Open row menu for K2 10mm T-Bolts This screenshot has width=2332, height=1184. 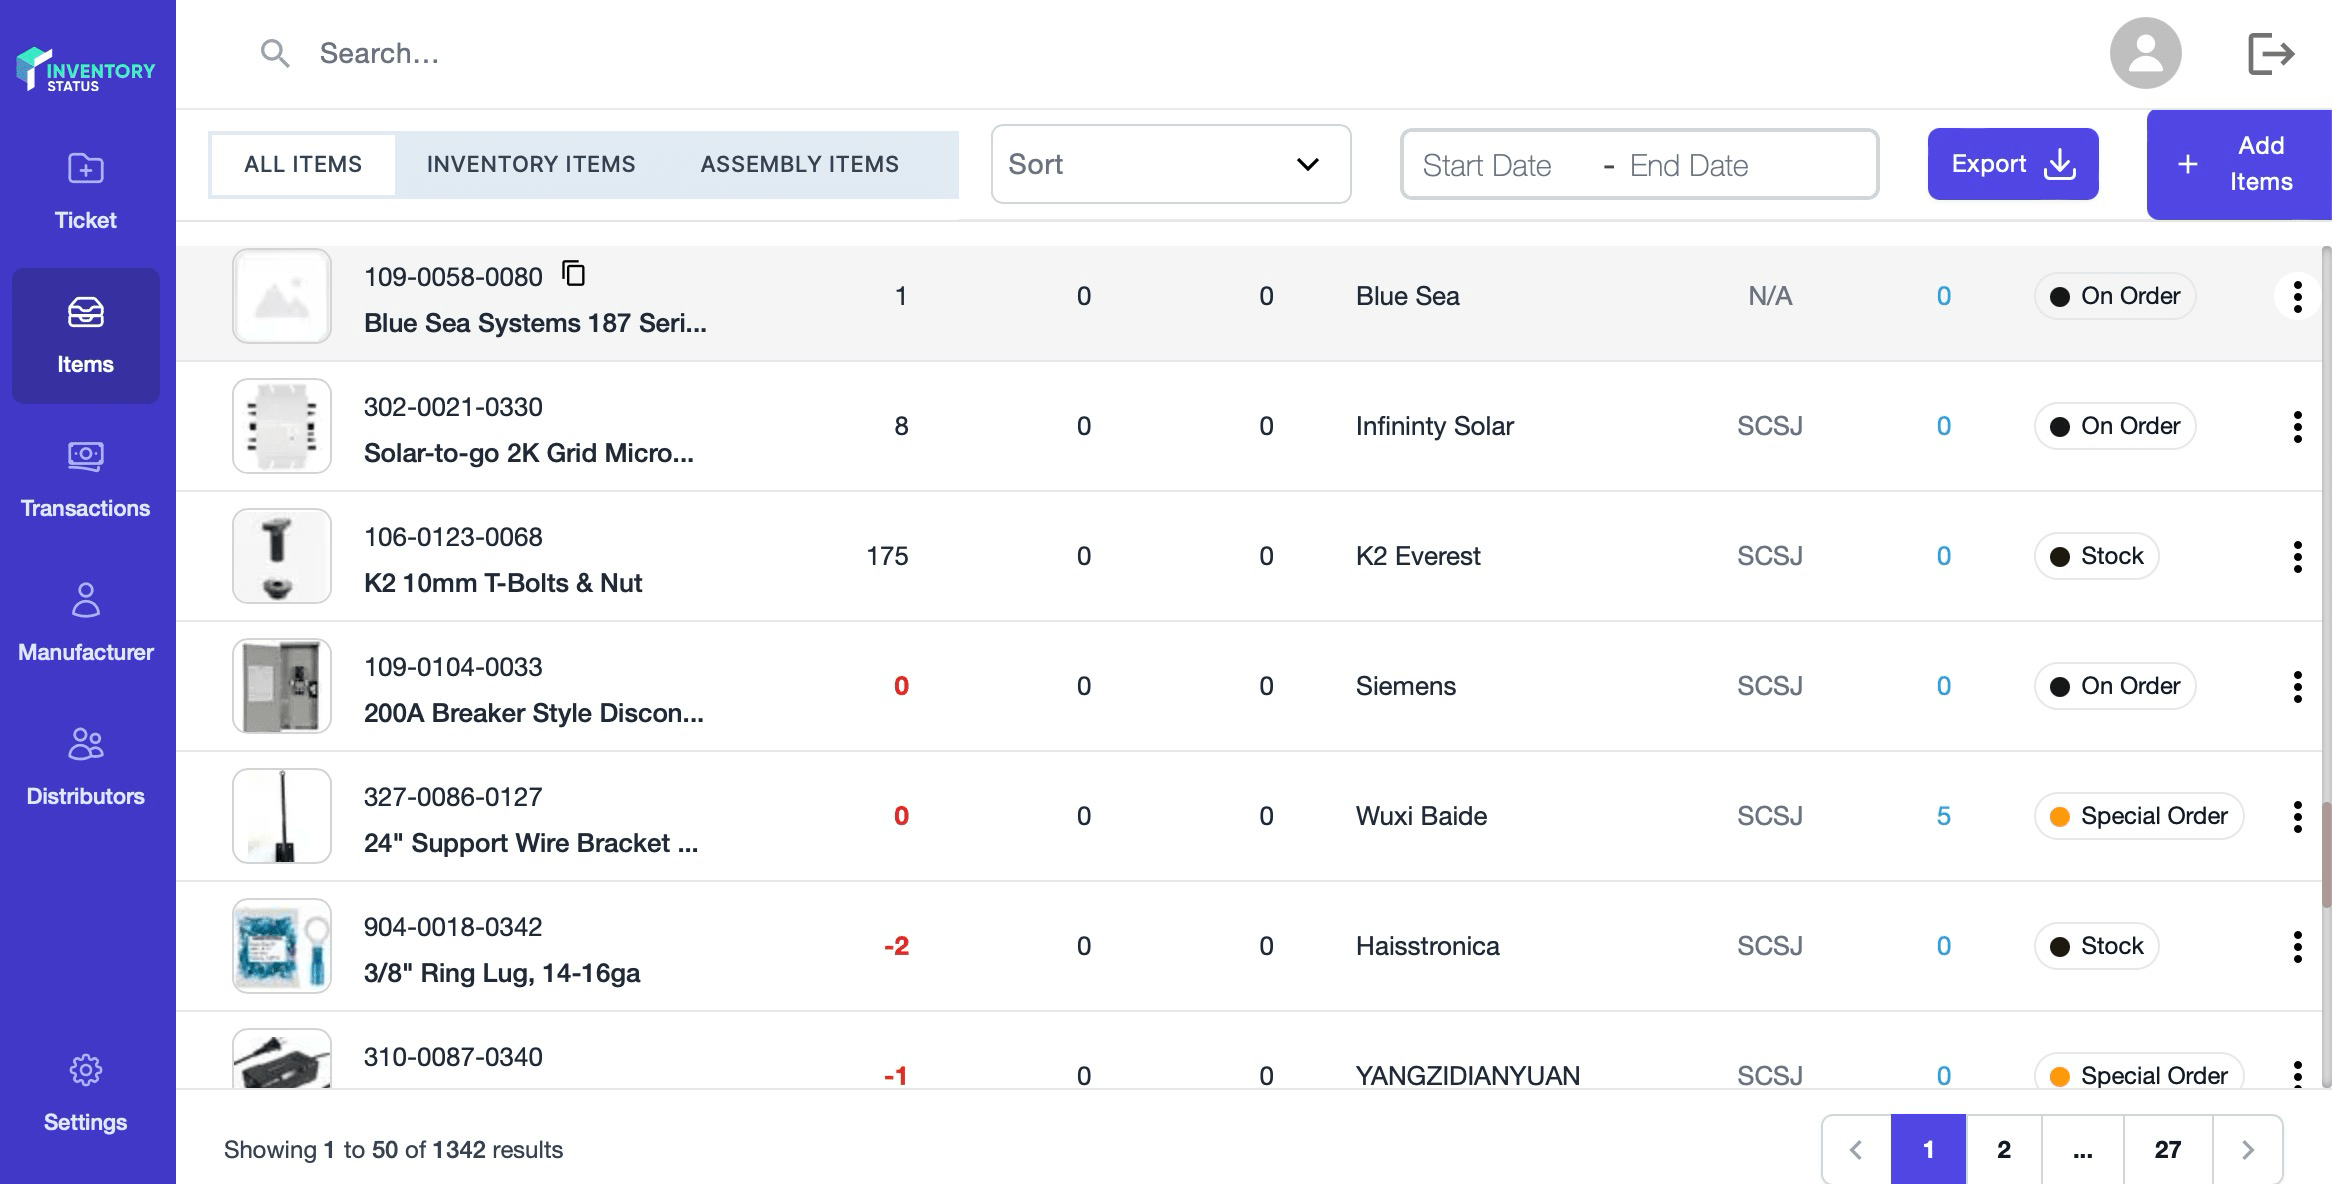point(2297,556)
